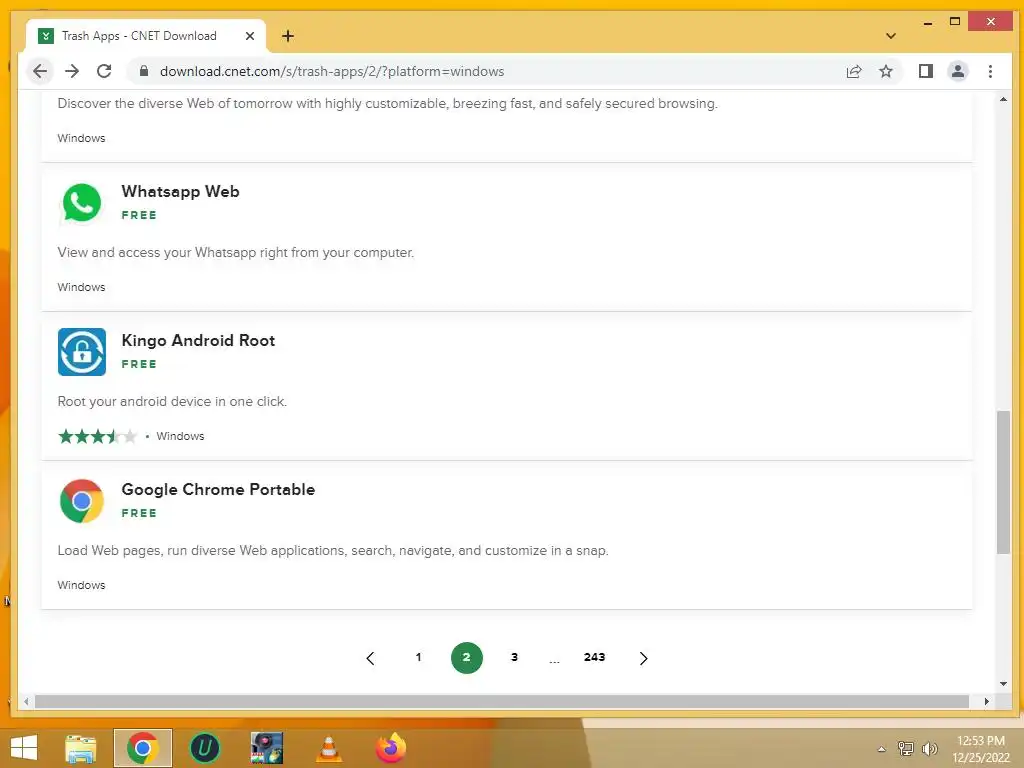
Task: Click "Root your android device in one click."
Action: click(172, 402)
